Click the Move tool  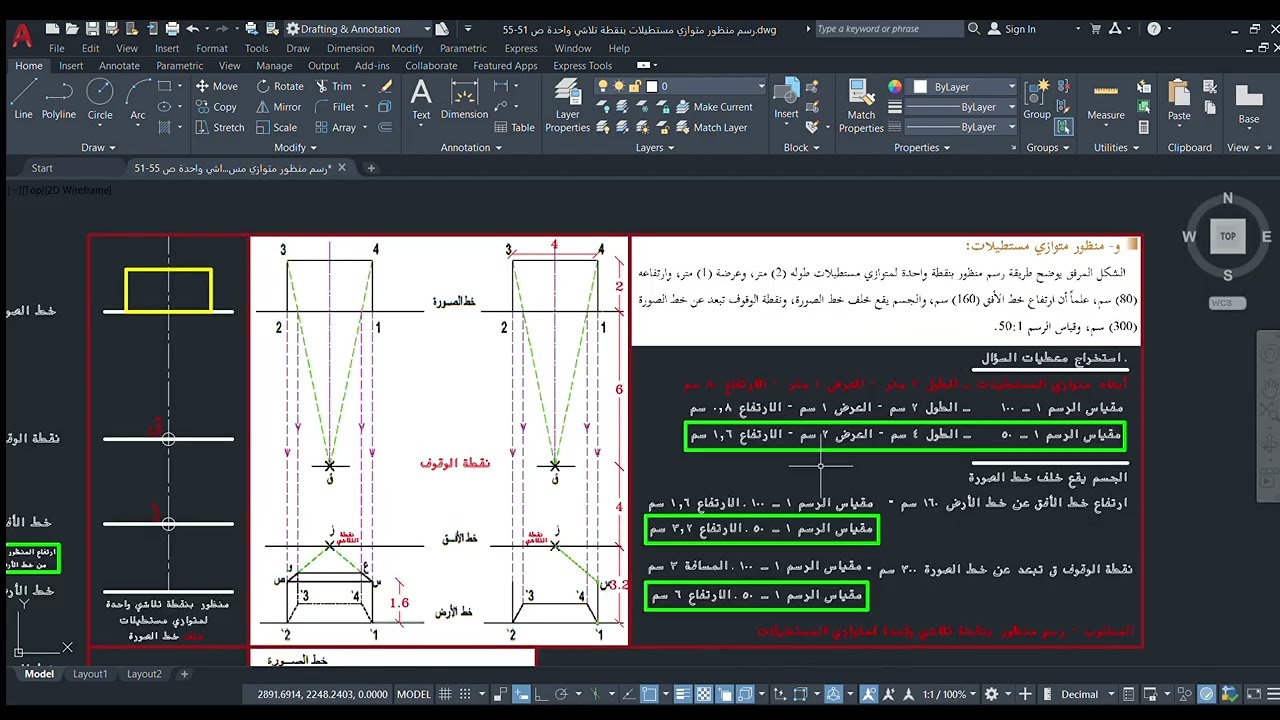[217, 86]
